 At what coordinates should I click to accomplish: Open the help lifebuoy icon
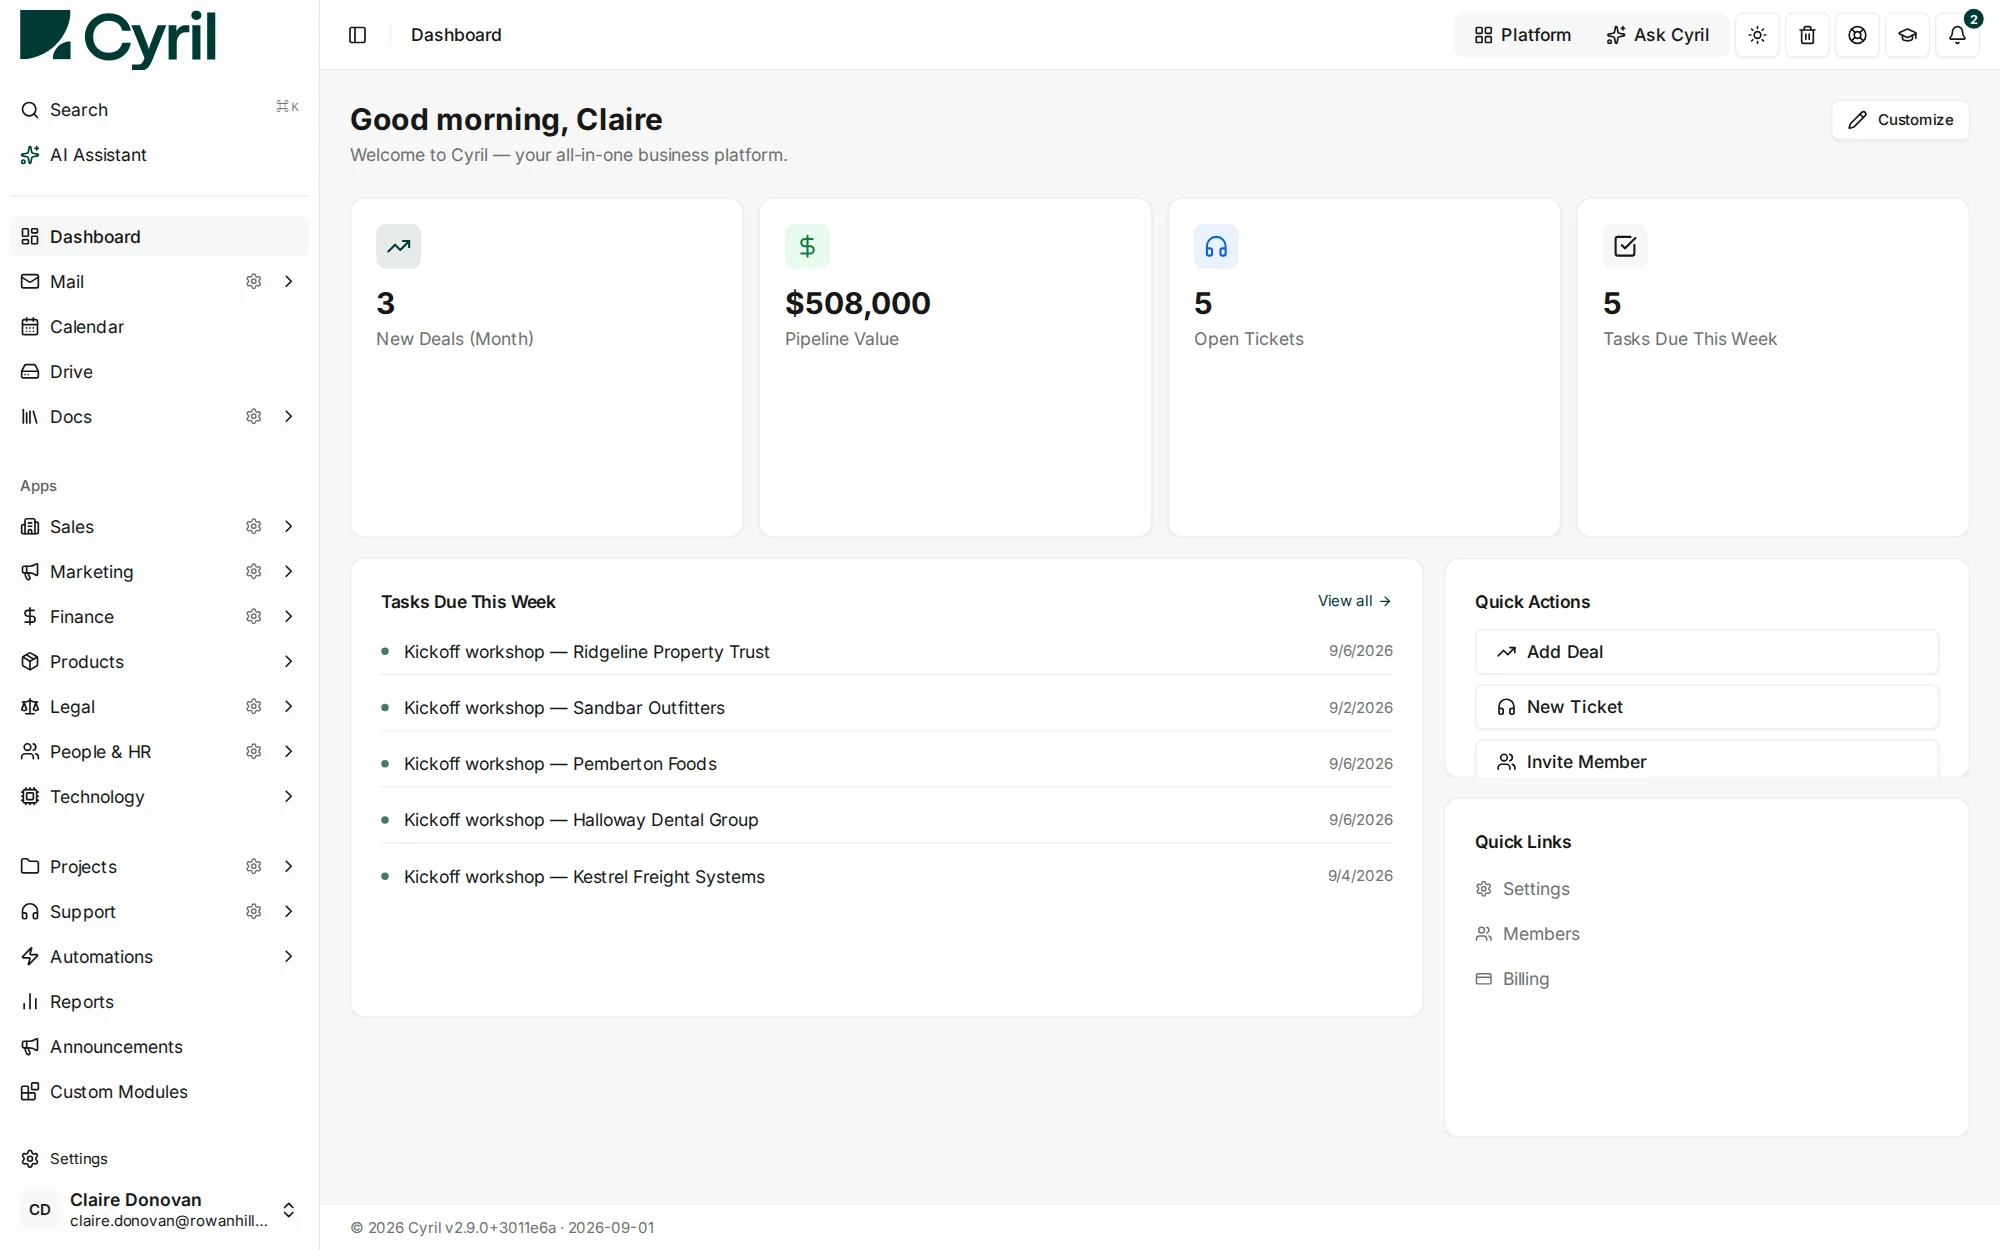(1857, 35)
